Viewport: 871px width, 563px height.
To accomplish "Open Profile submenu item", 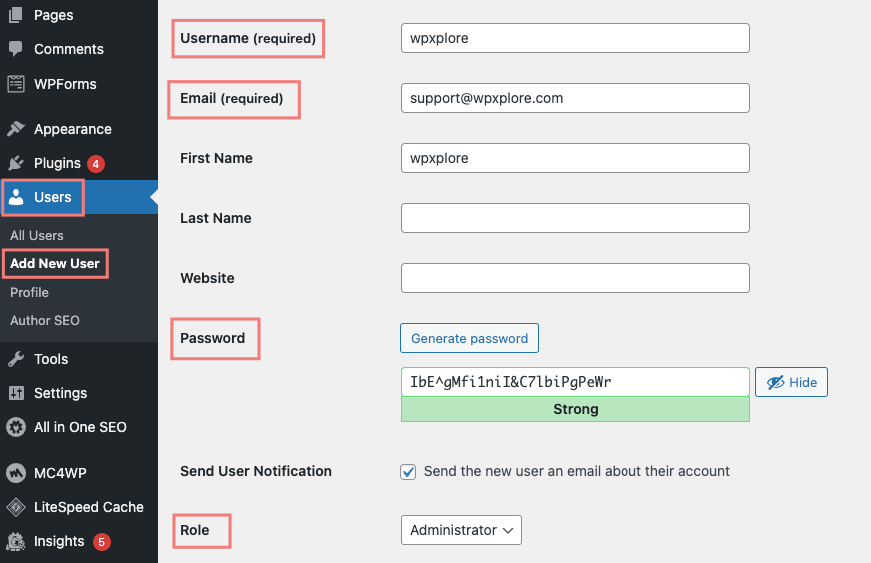I will point(29,293).
